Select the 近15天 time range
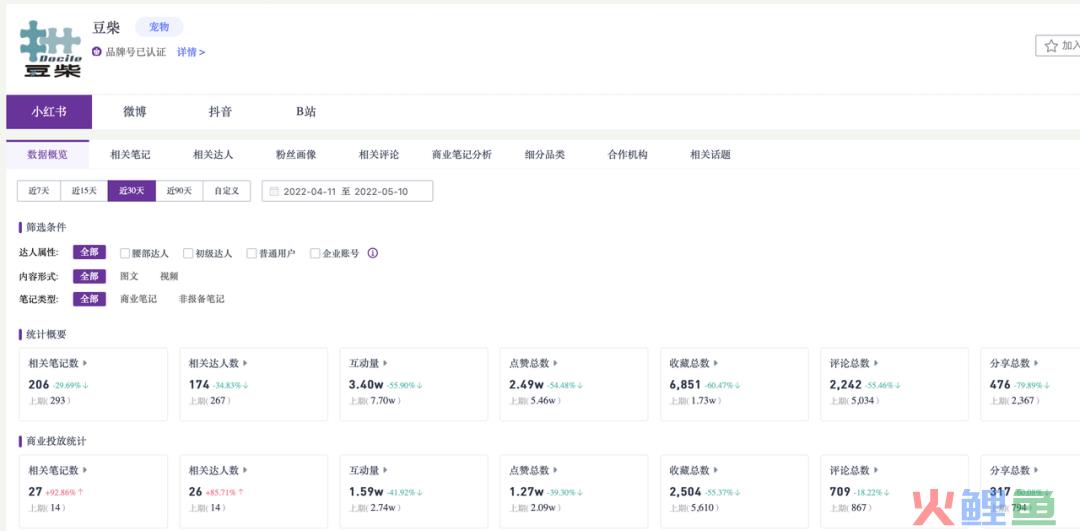The height and width of the screenshot is (531, 1080). (x=84, y=191)
